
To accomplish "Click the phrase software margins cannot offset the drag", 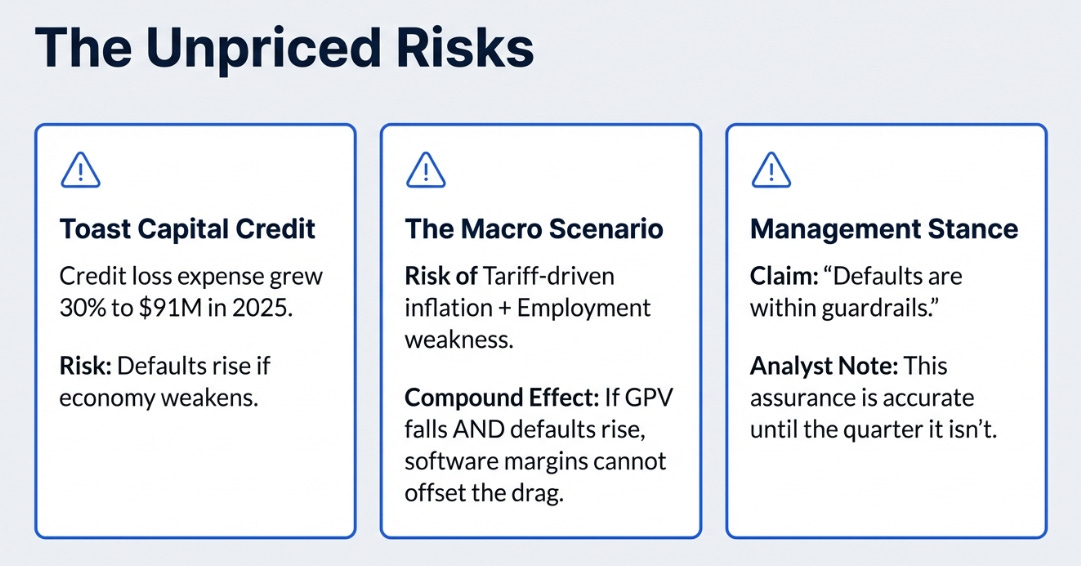I will 535,477.
